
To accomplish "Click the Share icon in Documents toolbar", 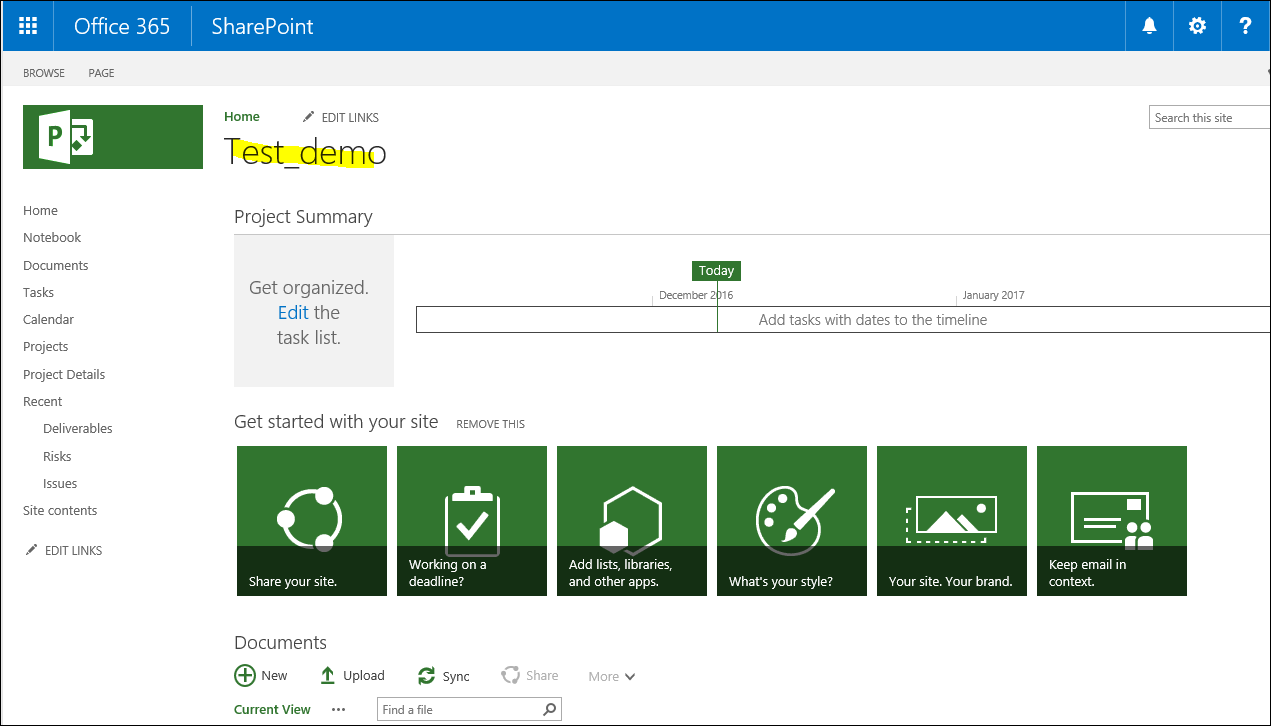I will (x=510, y=675).
